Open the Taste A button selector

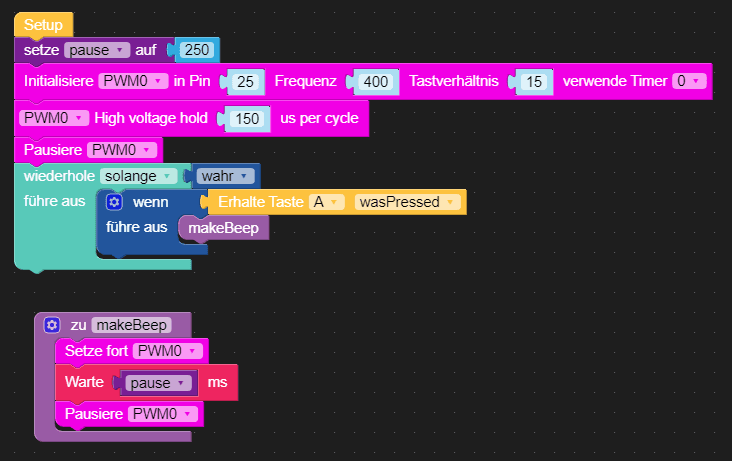[x=326, y=202]
